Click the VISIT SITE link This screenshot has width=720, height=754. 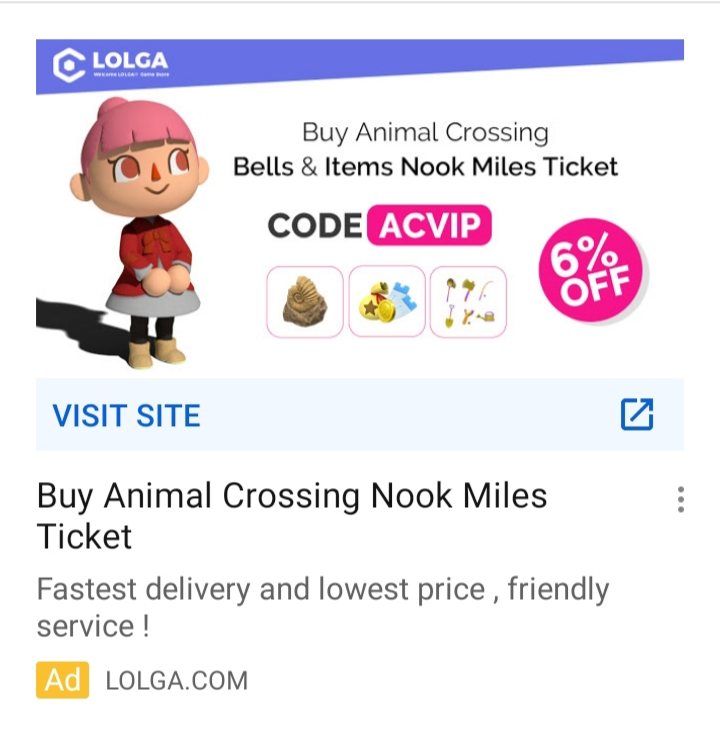point(126,415)
